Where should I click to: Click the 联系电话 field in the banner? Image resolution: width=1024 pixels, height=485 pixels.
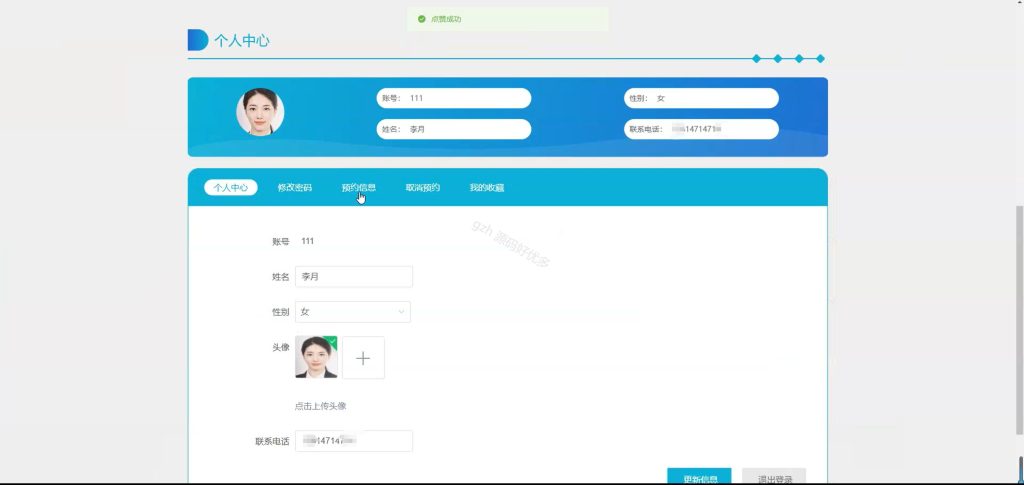coord(701,129)
